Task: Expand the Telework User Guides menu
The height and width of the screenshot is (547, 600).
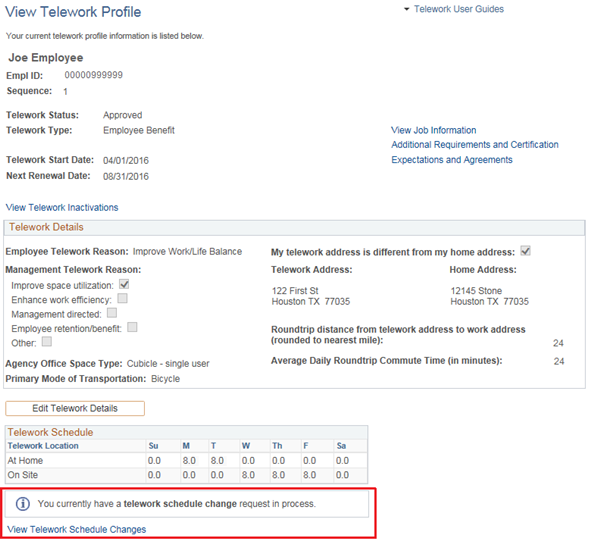Action: (x=452, y=9)
